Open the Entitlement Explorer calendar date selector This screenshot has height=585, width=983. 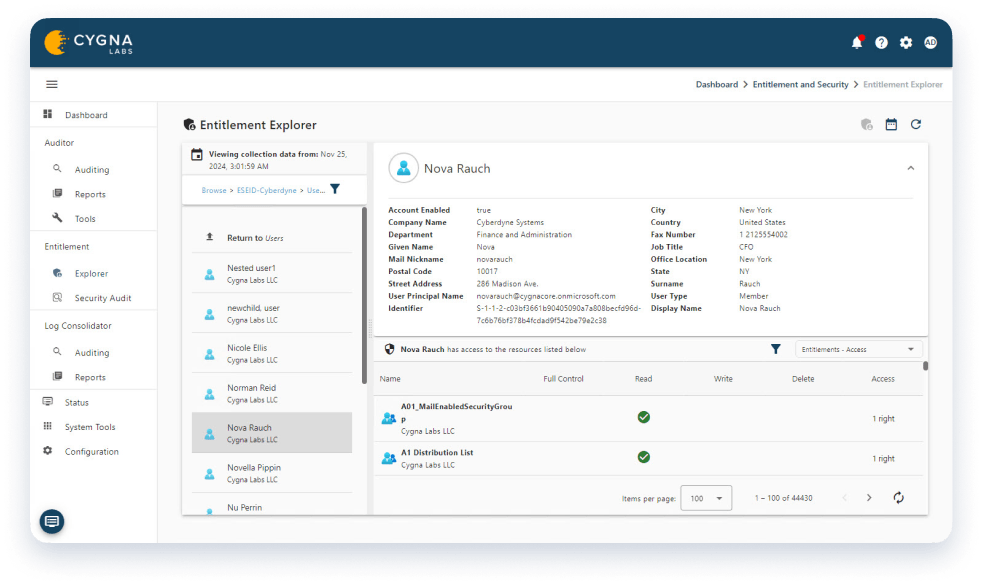click(891, 123)
